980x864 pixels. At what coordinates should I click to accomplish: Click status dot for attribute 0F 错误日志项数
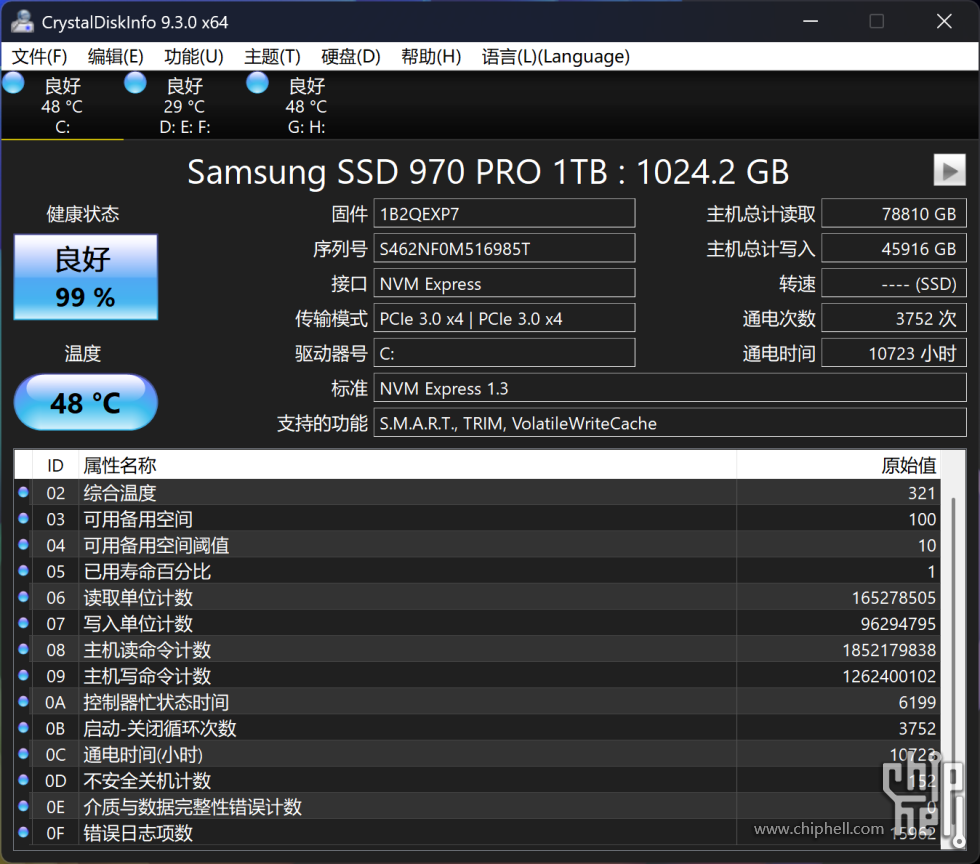coord(23,833)
